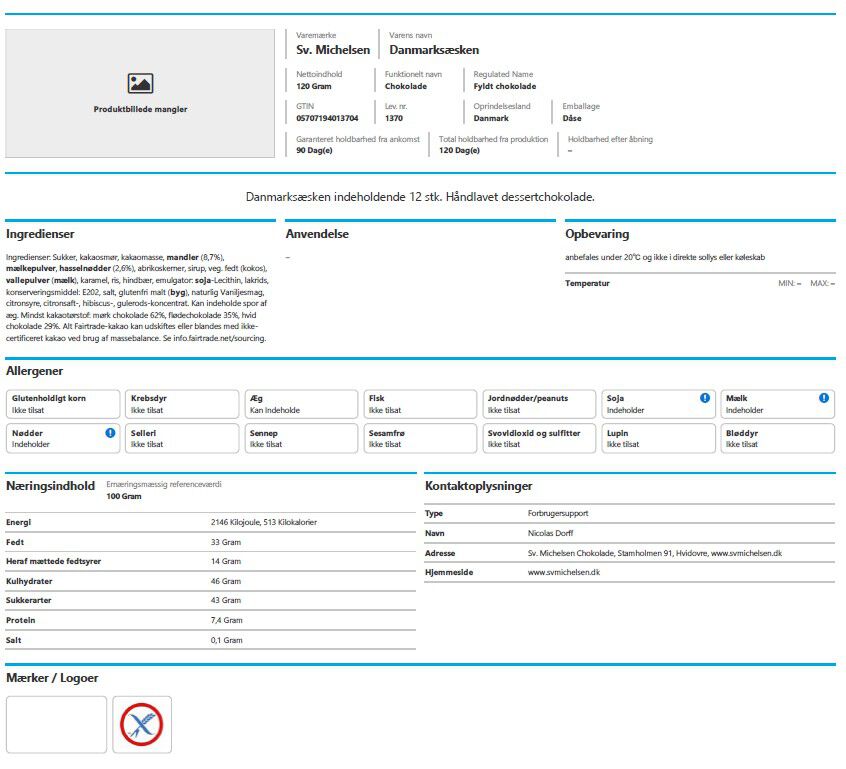Select the Lev. nr. value "1370"
Viewport: 846px width, 769px height.
pyautogui.click(x=394, y=118)
